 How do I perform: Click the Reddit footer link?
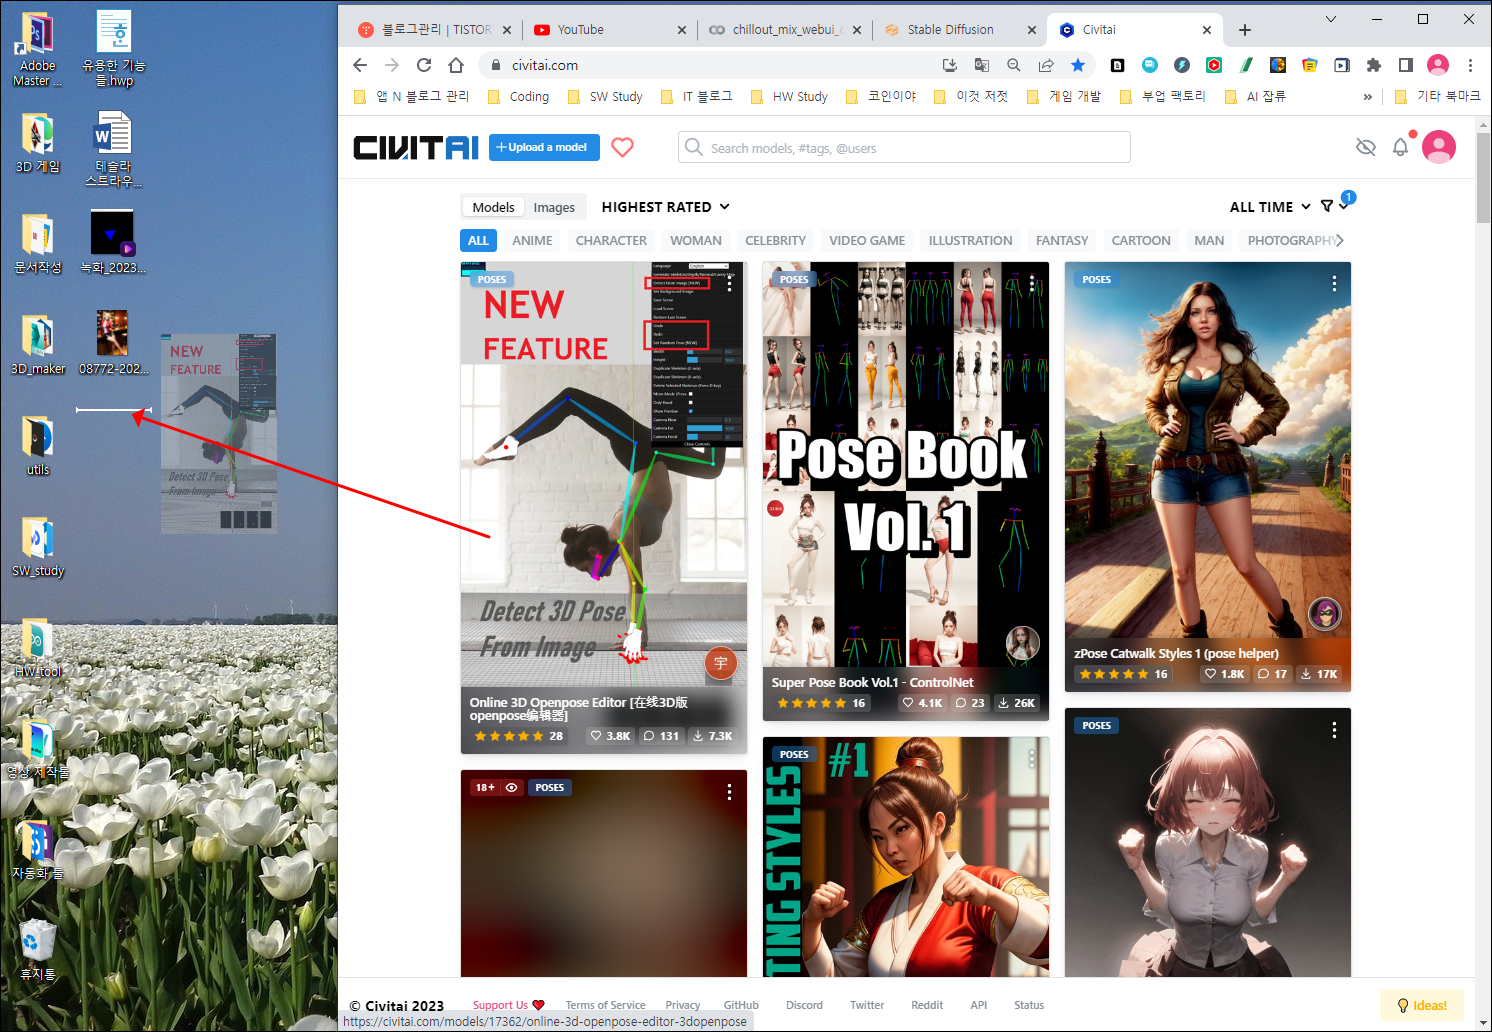tap(927, 1005)
